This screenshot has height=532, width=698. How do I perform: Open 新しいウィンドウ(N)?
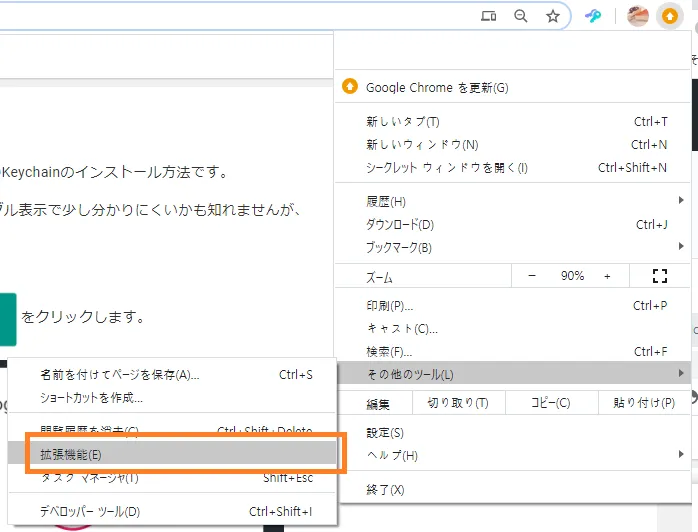pyautogui.click(x=512, y=145)
